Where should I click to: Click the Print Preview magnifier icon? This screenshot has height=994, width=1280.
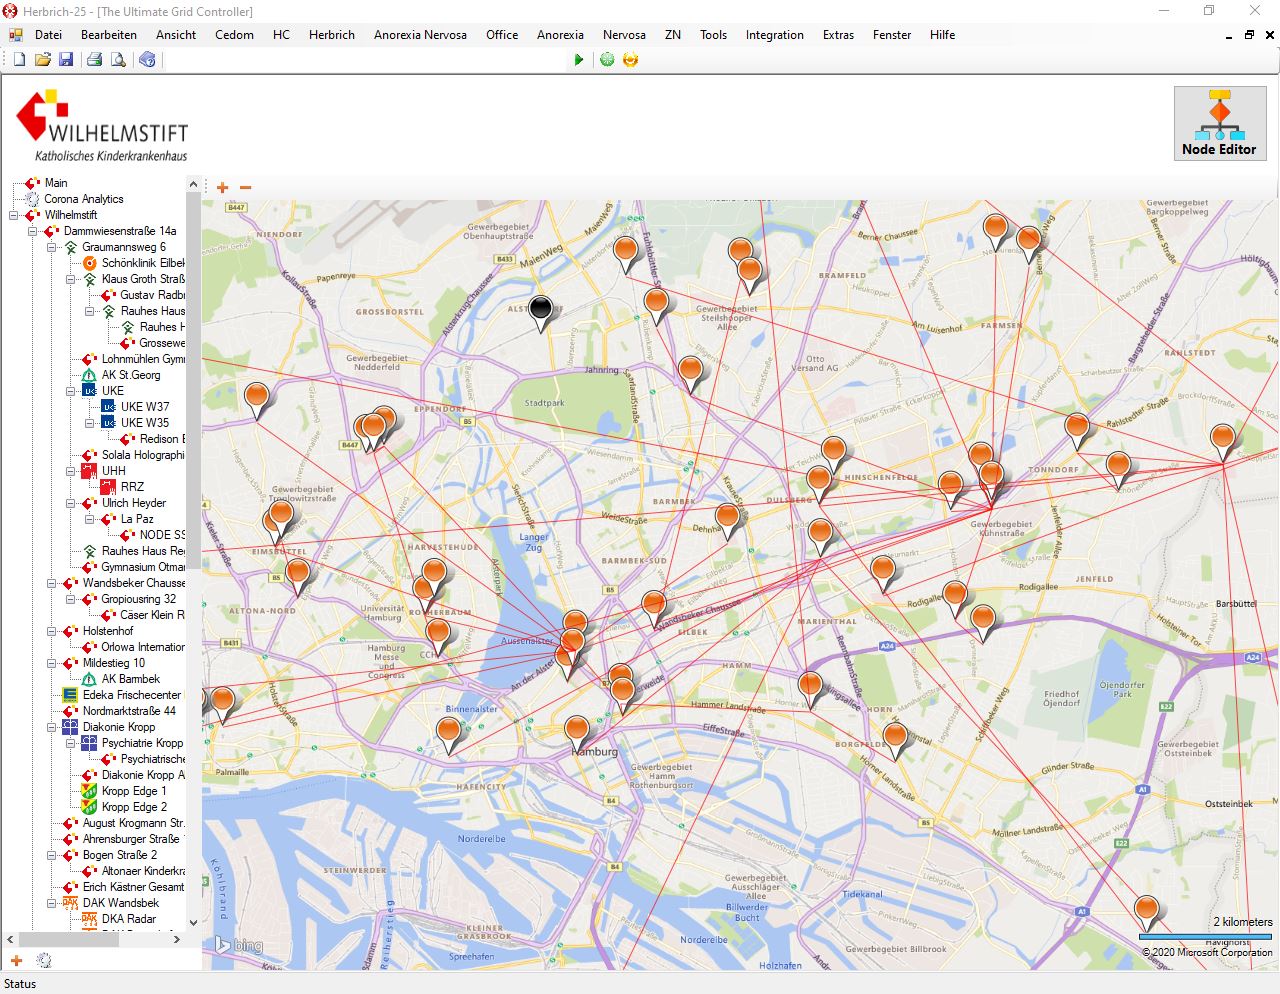click(x=118, y=60)
